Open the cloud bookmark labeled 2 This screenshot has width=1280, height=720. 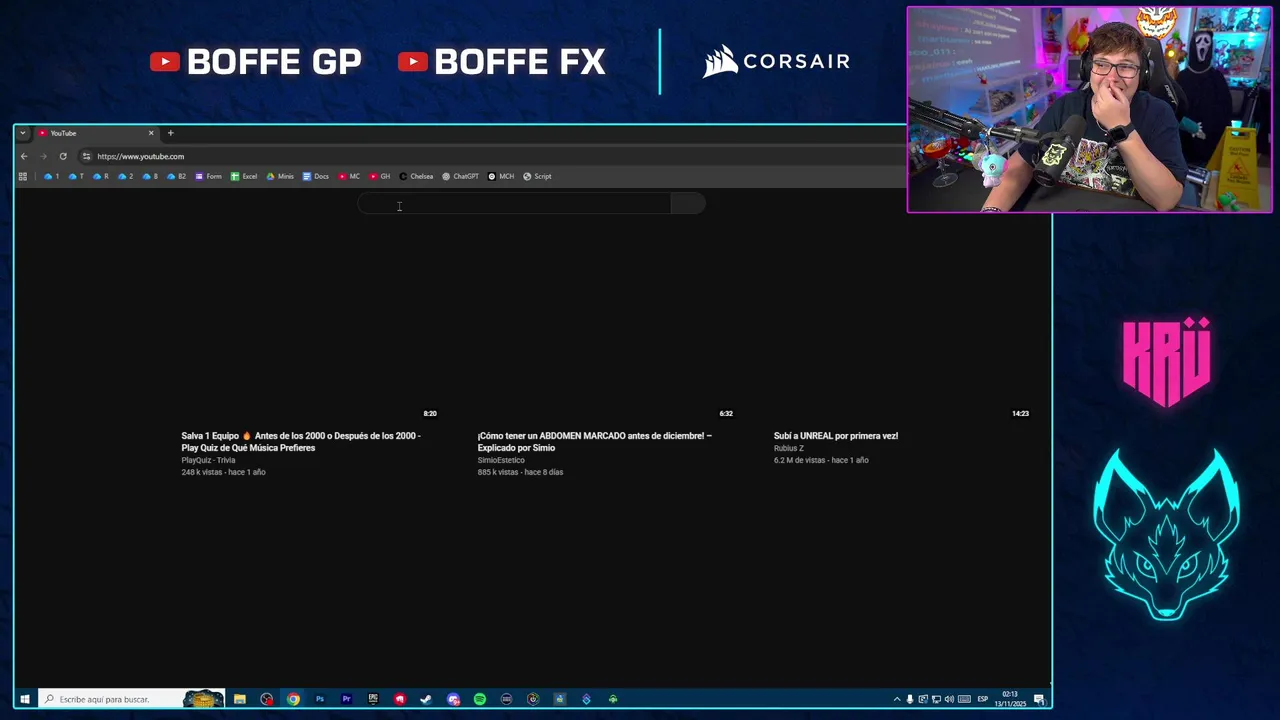[125, 176]
